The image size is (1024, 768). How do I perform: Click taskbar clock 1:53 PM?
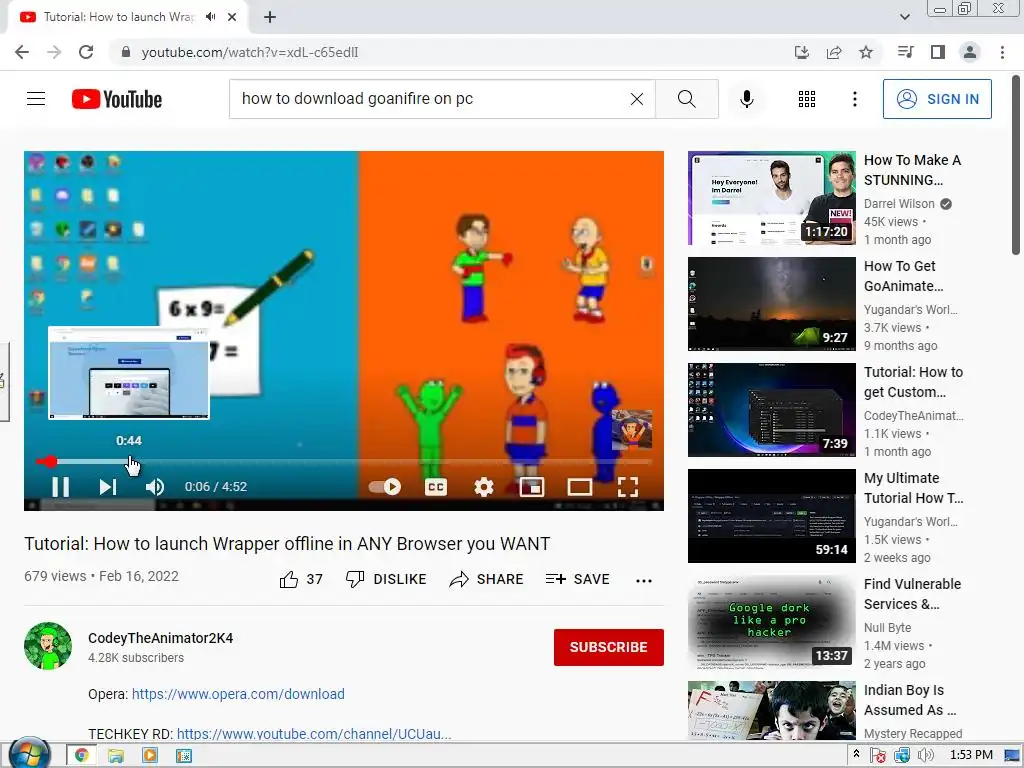(x=971, y=755)
